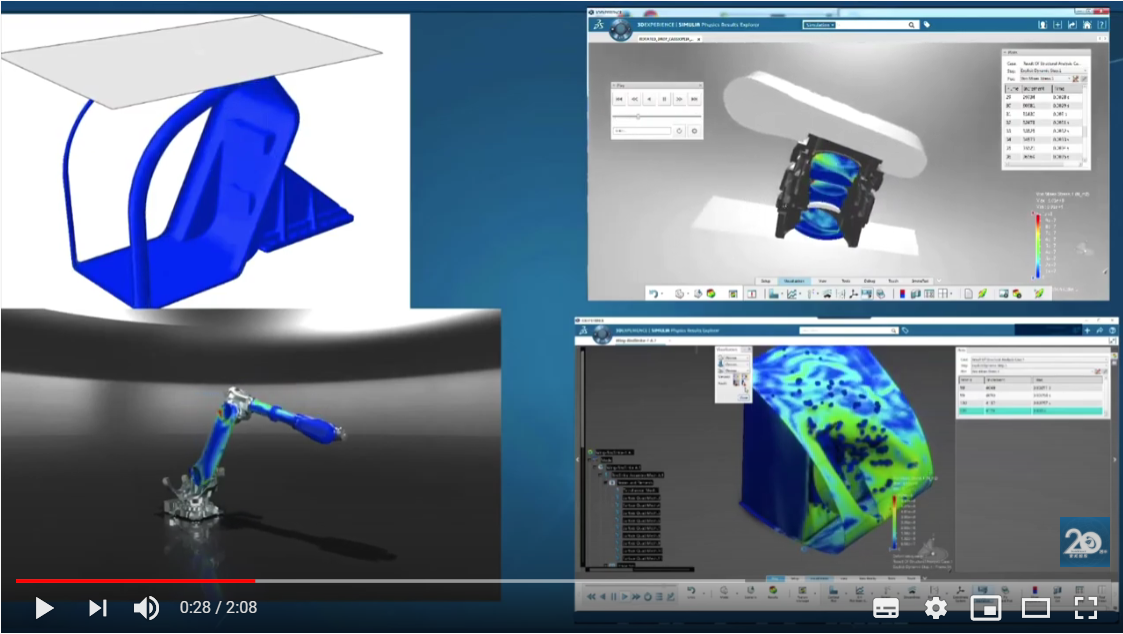1123x634 pixels.
Task: Click vertical scrollbar of upper Plots table
Action: pyautogui.click(x=1086, y=122)
